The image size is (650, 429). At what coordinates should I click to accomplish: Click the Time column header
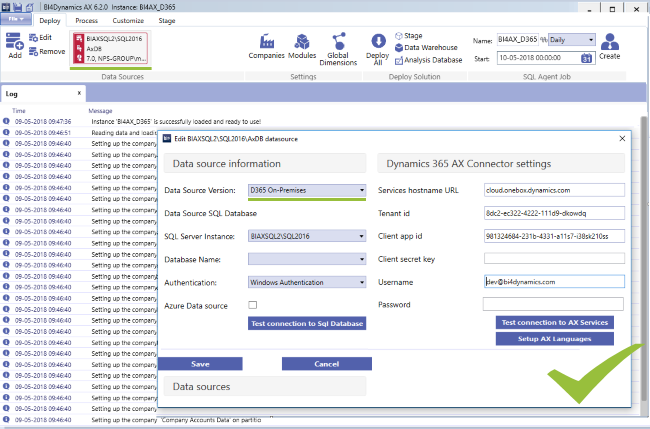click(x=19, y=111)
